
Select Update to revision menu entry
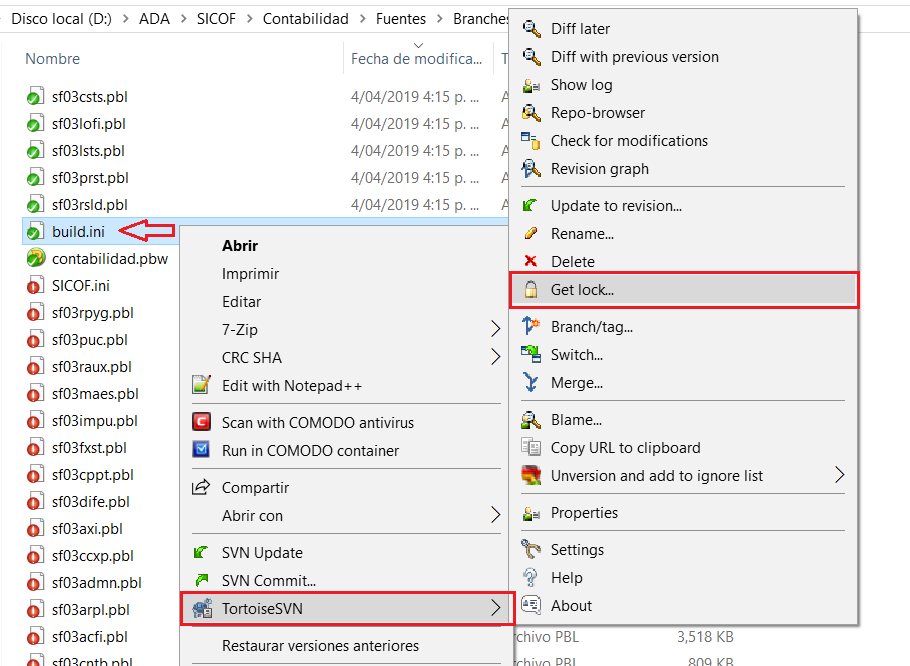[616, 206]
